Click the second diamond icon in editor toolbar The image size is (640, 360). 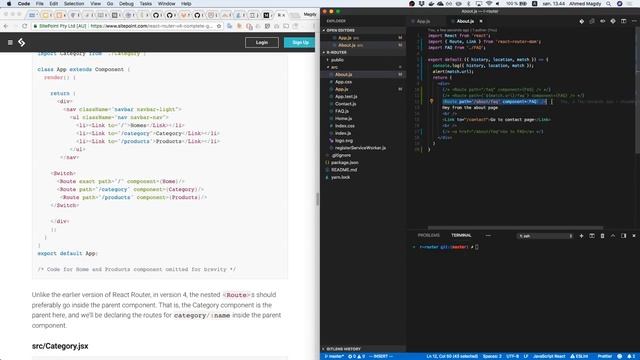(x=613, y=21)
